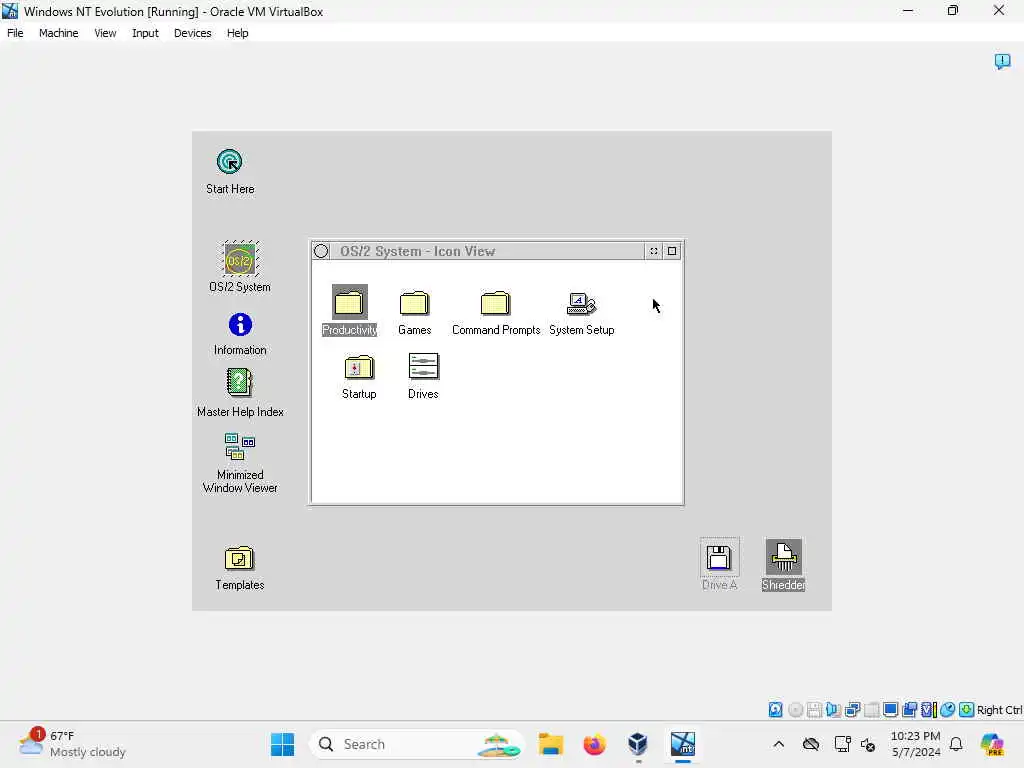Select the Games folder icon
The width and height of the screenshot is (1024, 768).
[414, 303]
